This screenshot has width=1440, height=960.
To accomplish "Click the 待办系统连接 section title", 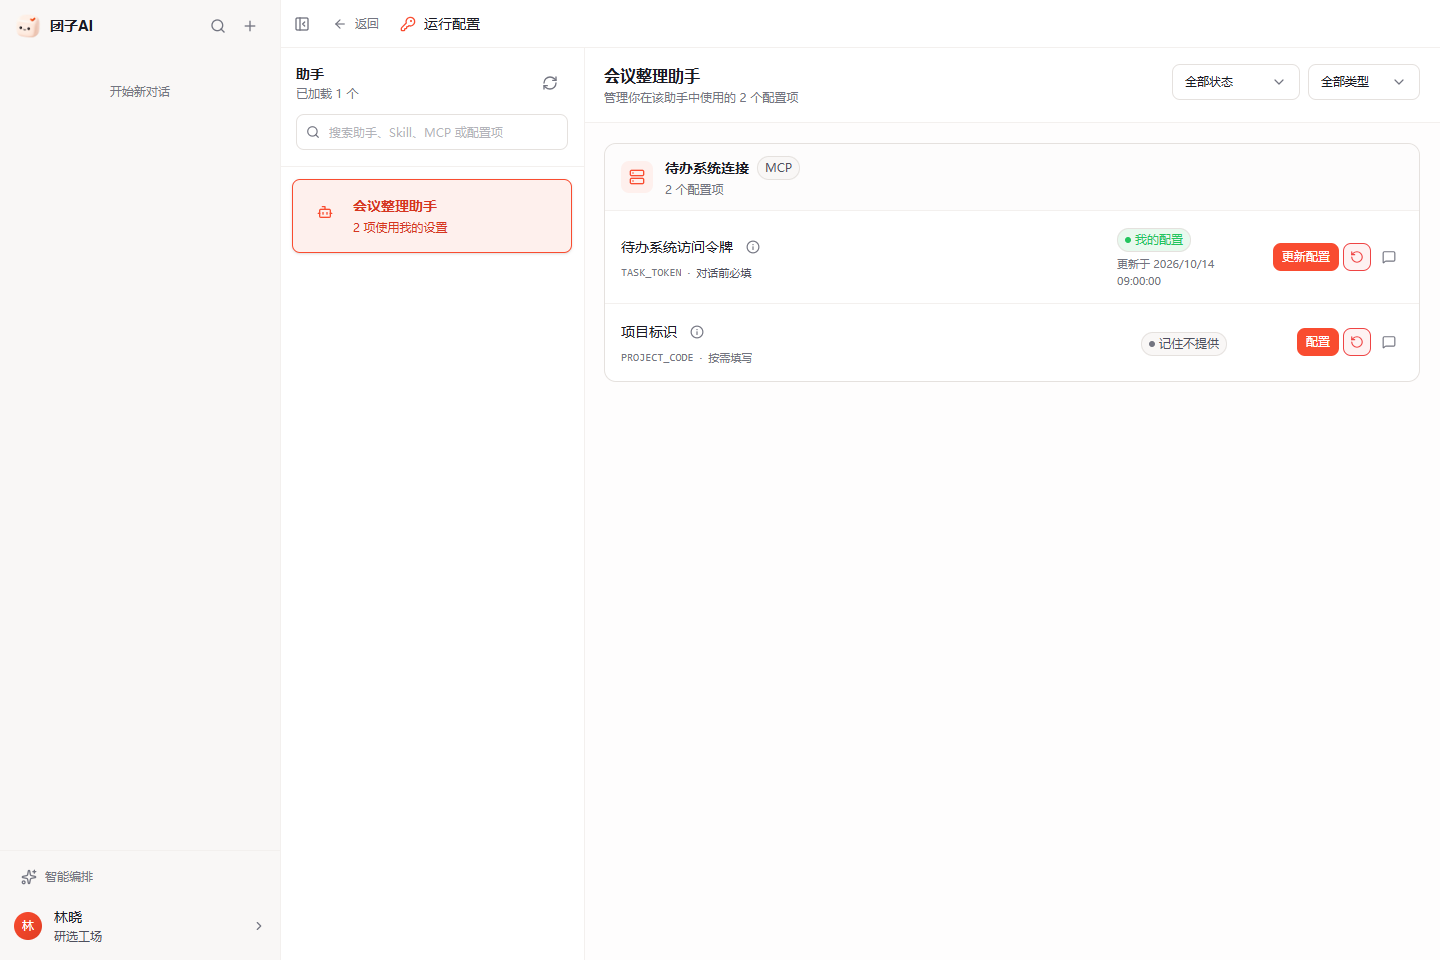I will click(x=707, y=168).
